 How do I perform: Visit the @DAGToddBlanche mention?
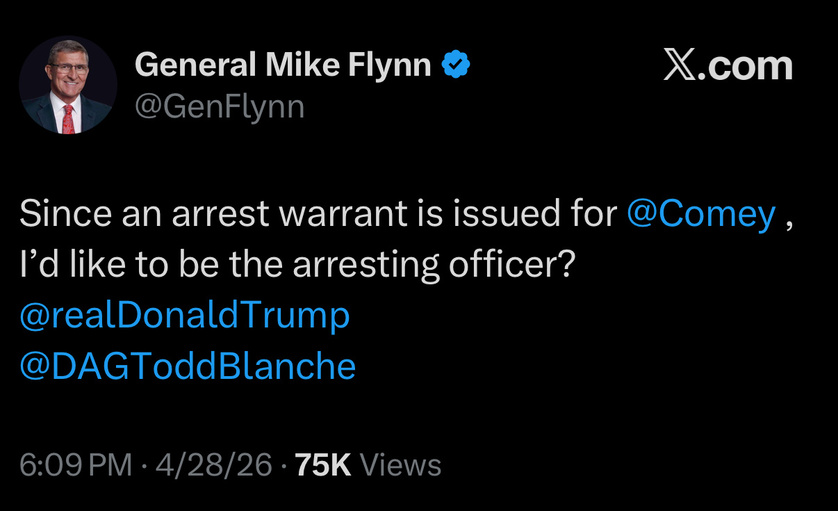[187, 366]
